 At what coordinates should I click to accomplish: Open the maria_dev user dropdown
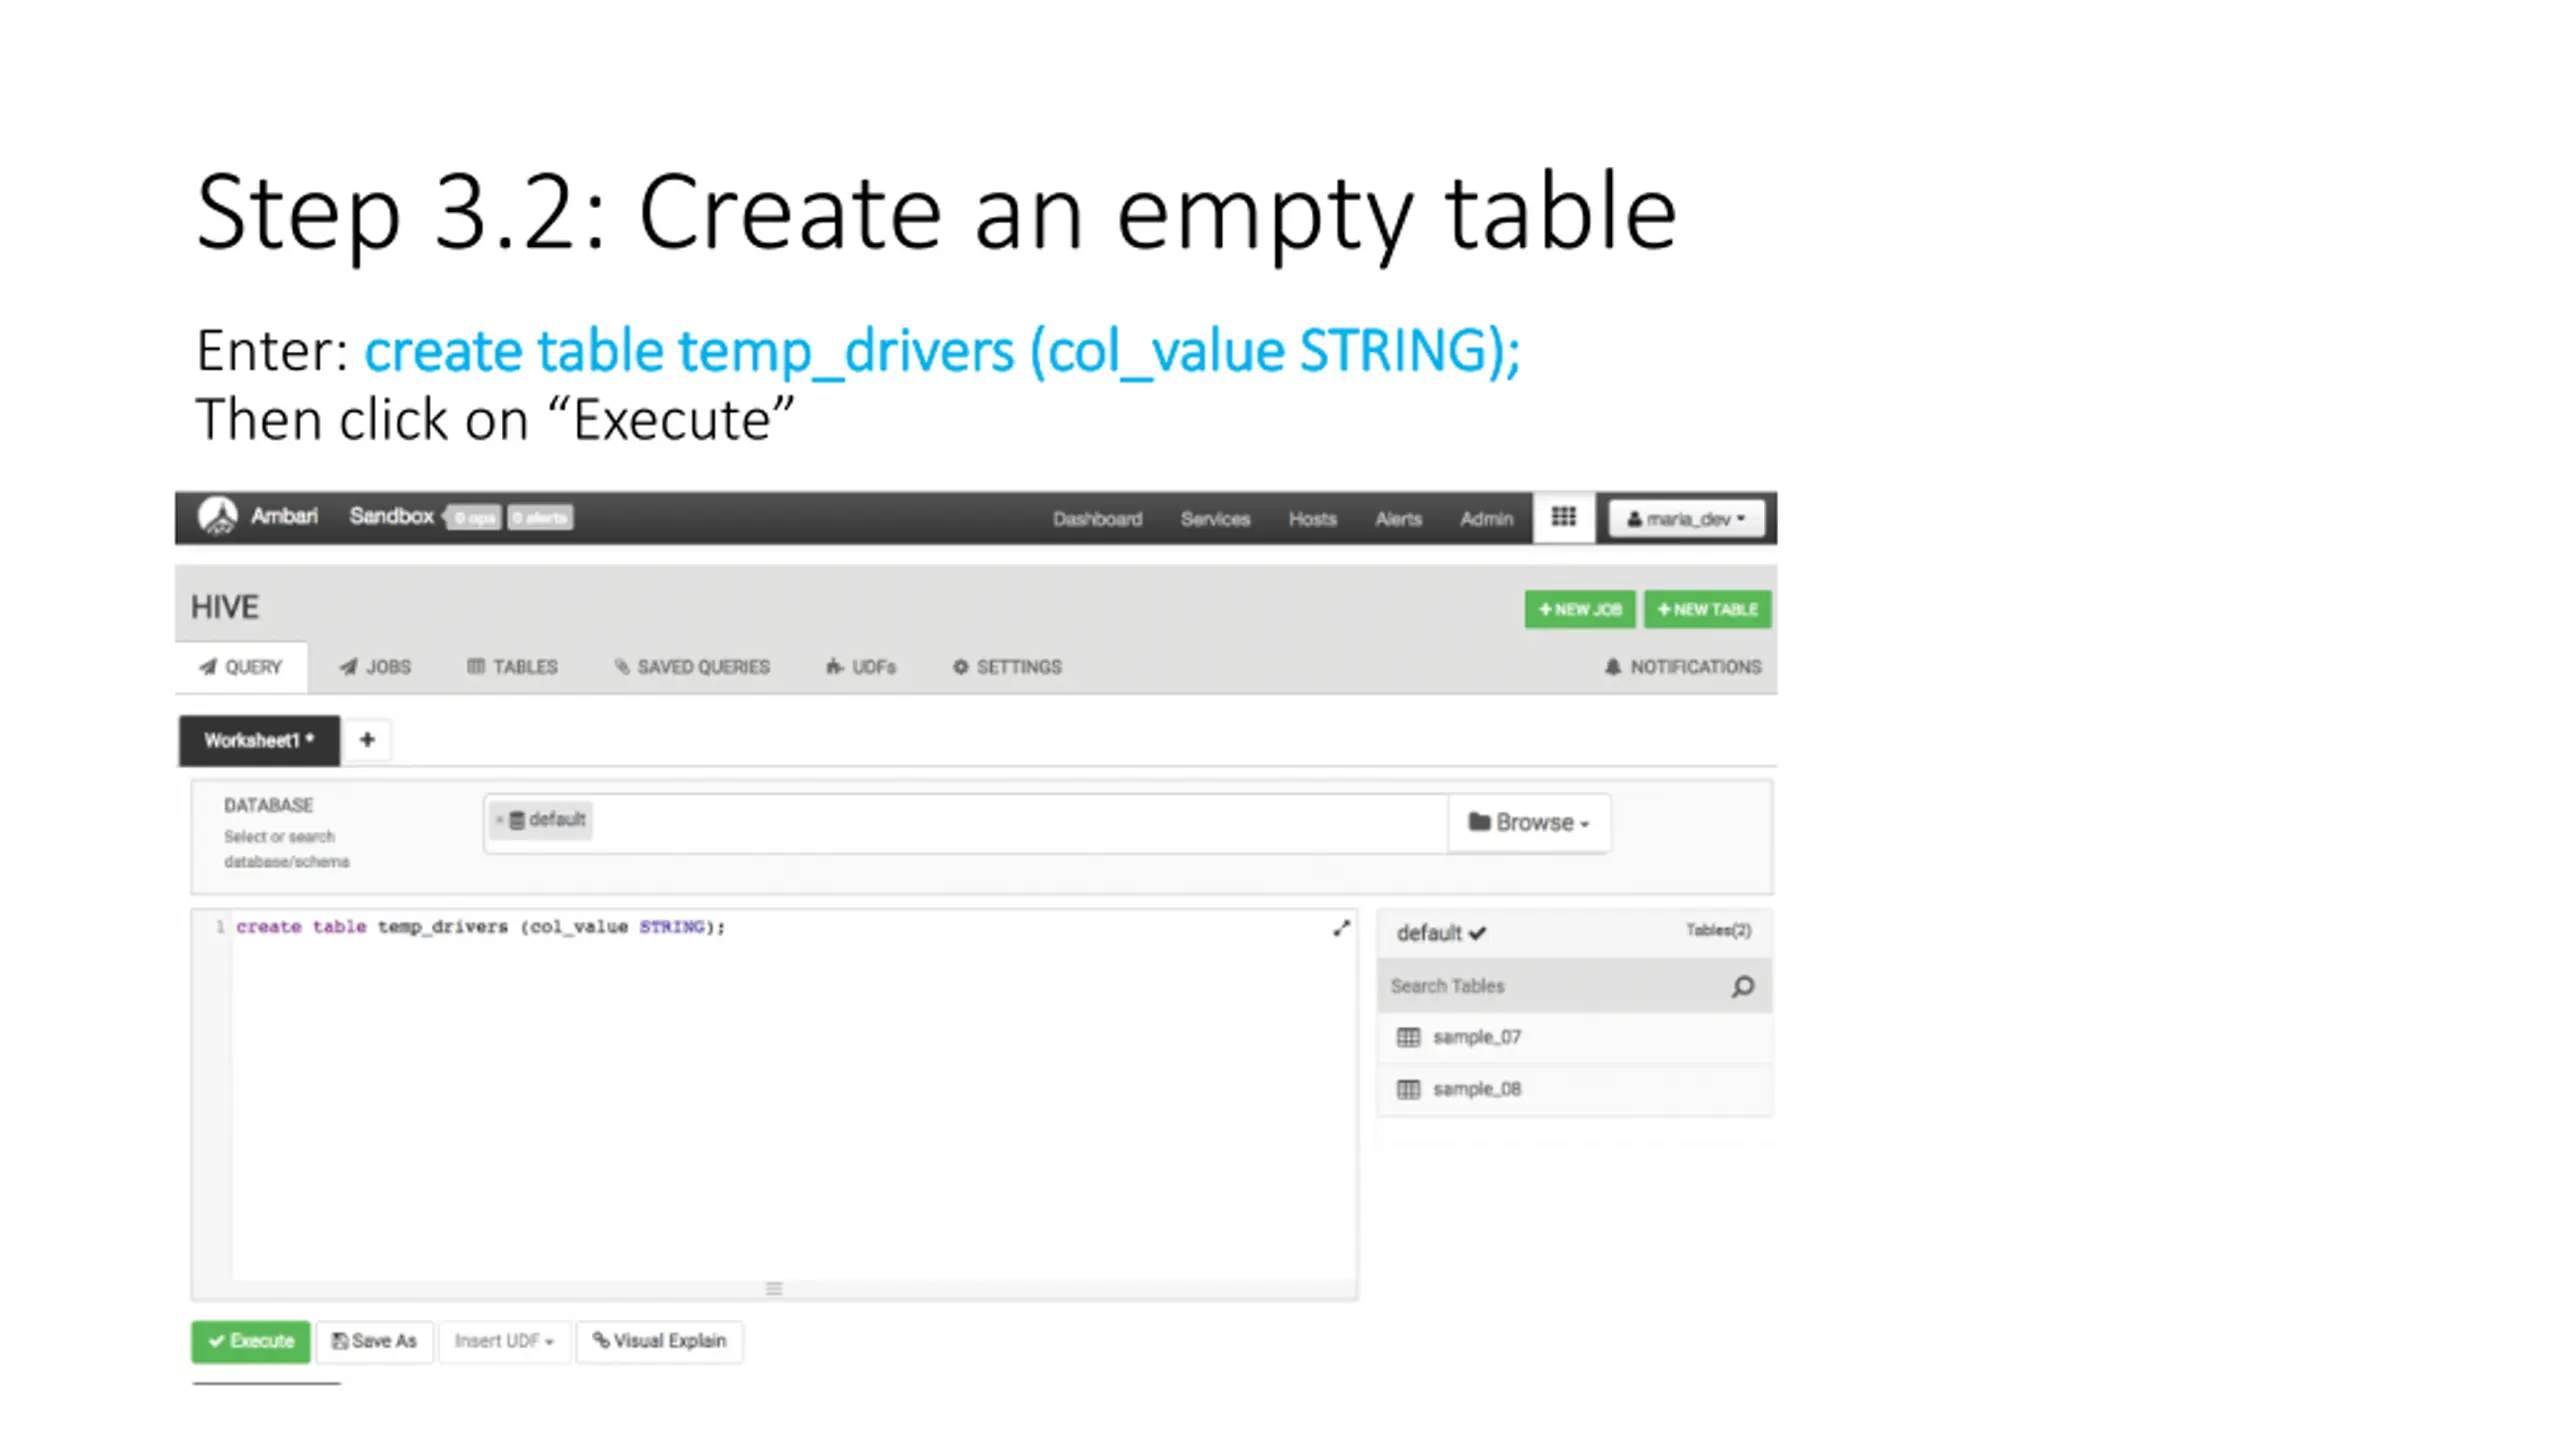click(x=1686, y=518)
